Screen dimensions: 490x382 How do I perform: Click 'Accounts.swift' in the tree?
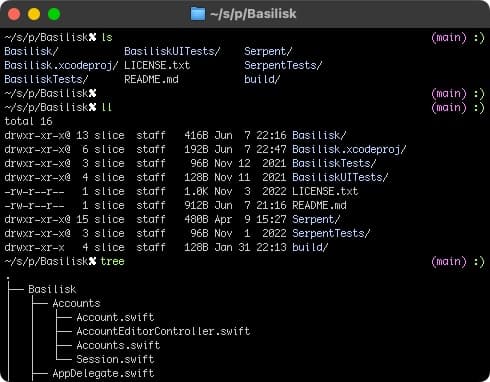[118, 345]
